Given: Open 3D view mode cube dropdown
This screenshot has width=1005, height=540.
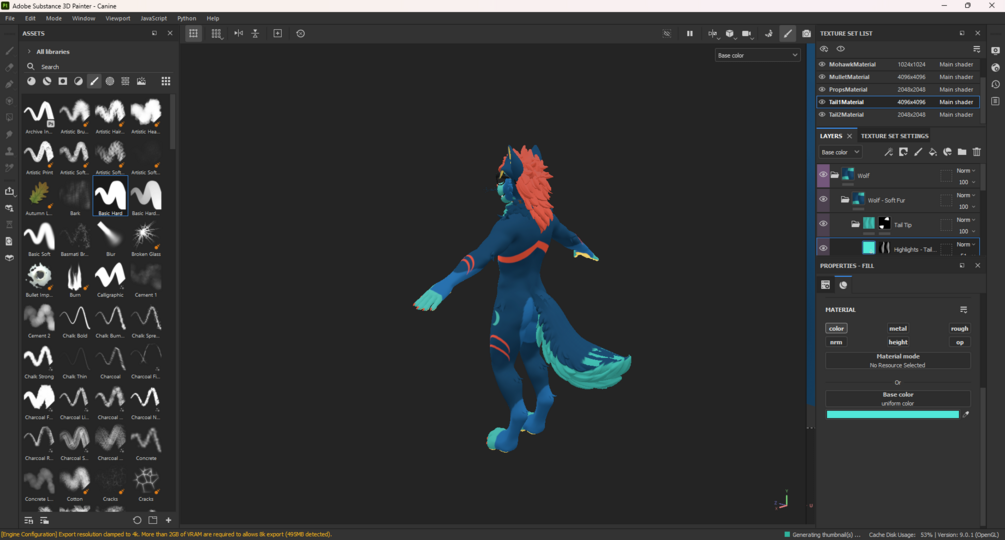Looking at the screenshot, I should tap(730, 33).
